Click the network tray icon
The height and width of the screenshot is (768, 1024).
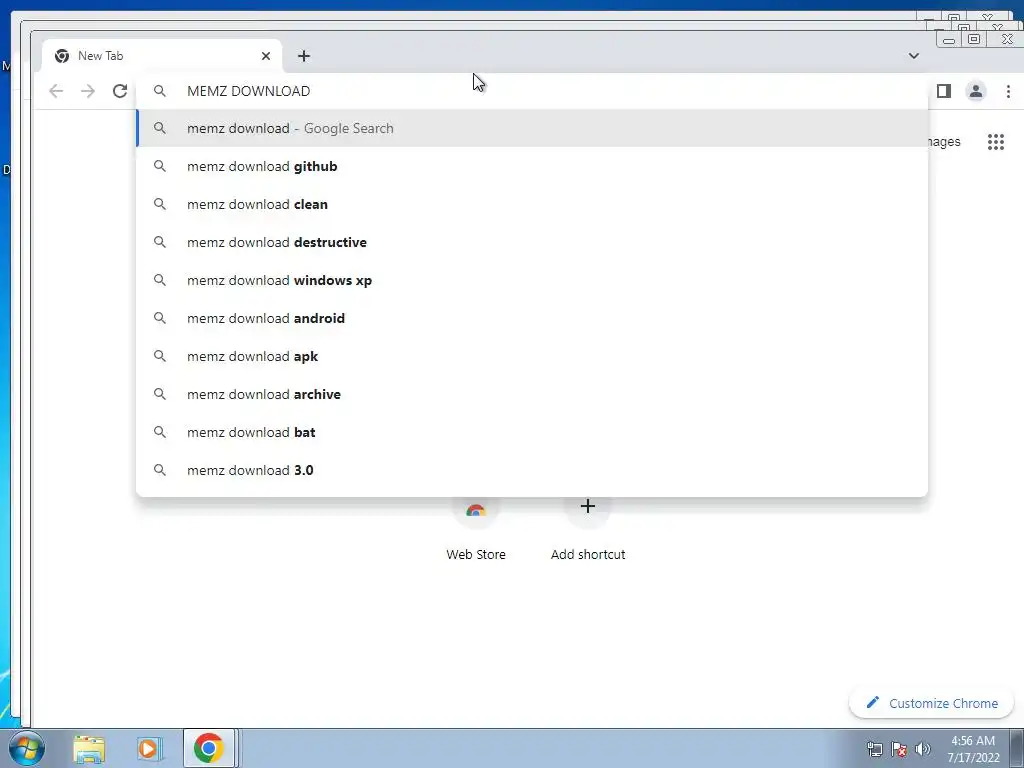pyautogui.click(x=874, y=749)
